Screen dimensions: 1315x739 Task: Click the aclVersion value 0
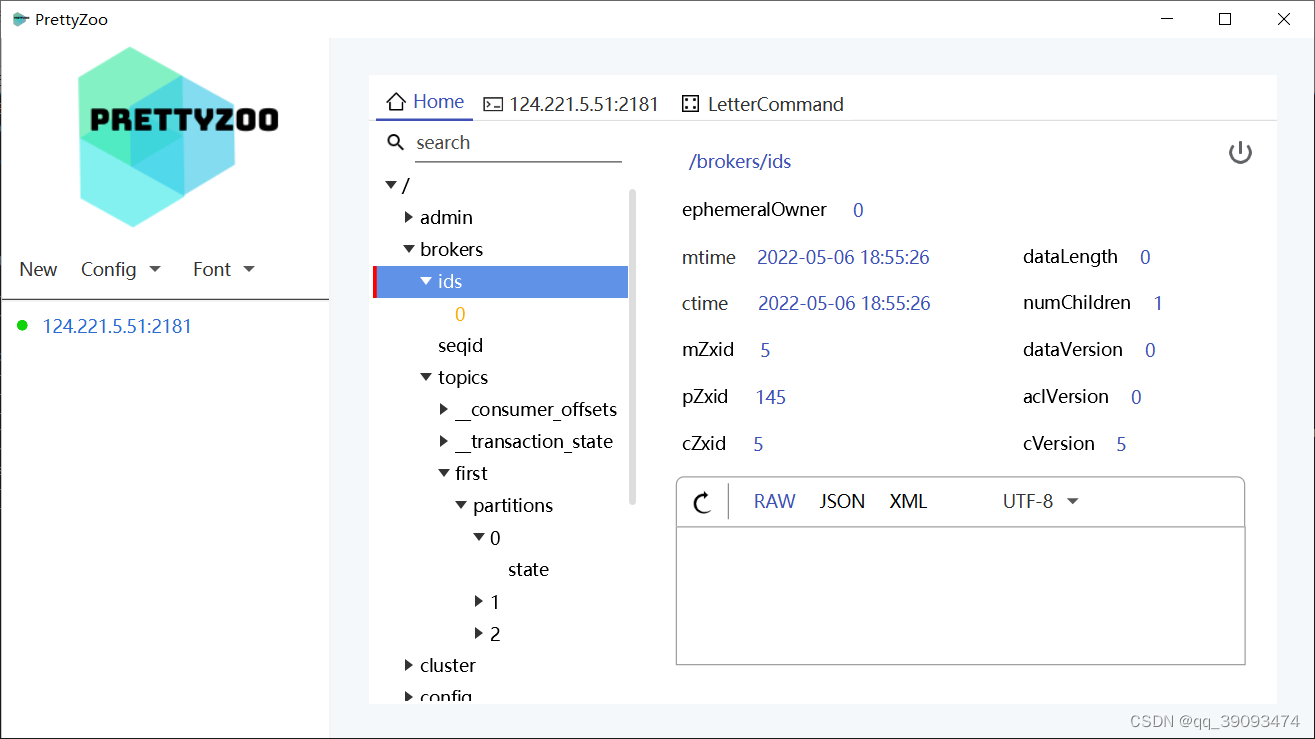tap(1136, 397)
